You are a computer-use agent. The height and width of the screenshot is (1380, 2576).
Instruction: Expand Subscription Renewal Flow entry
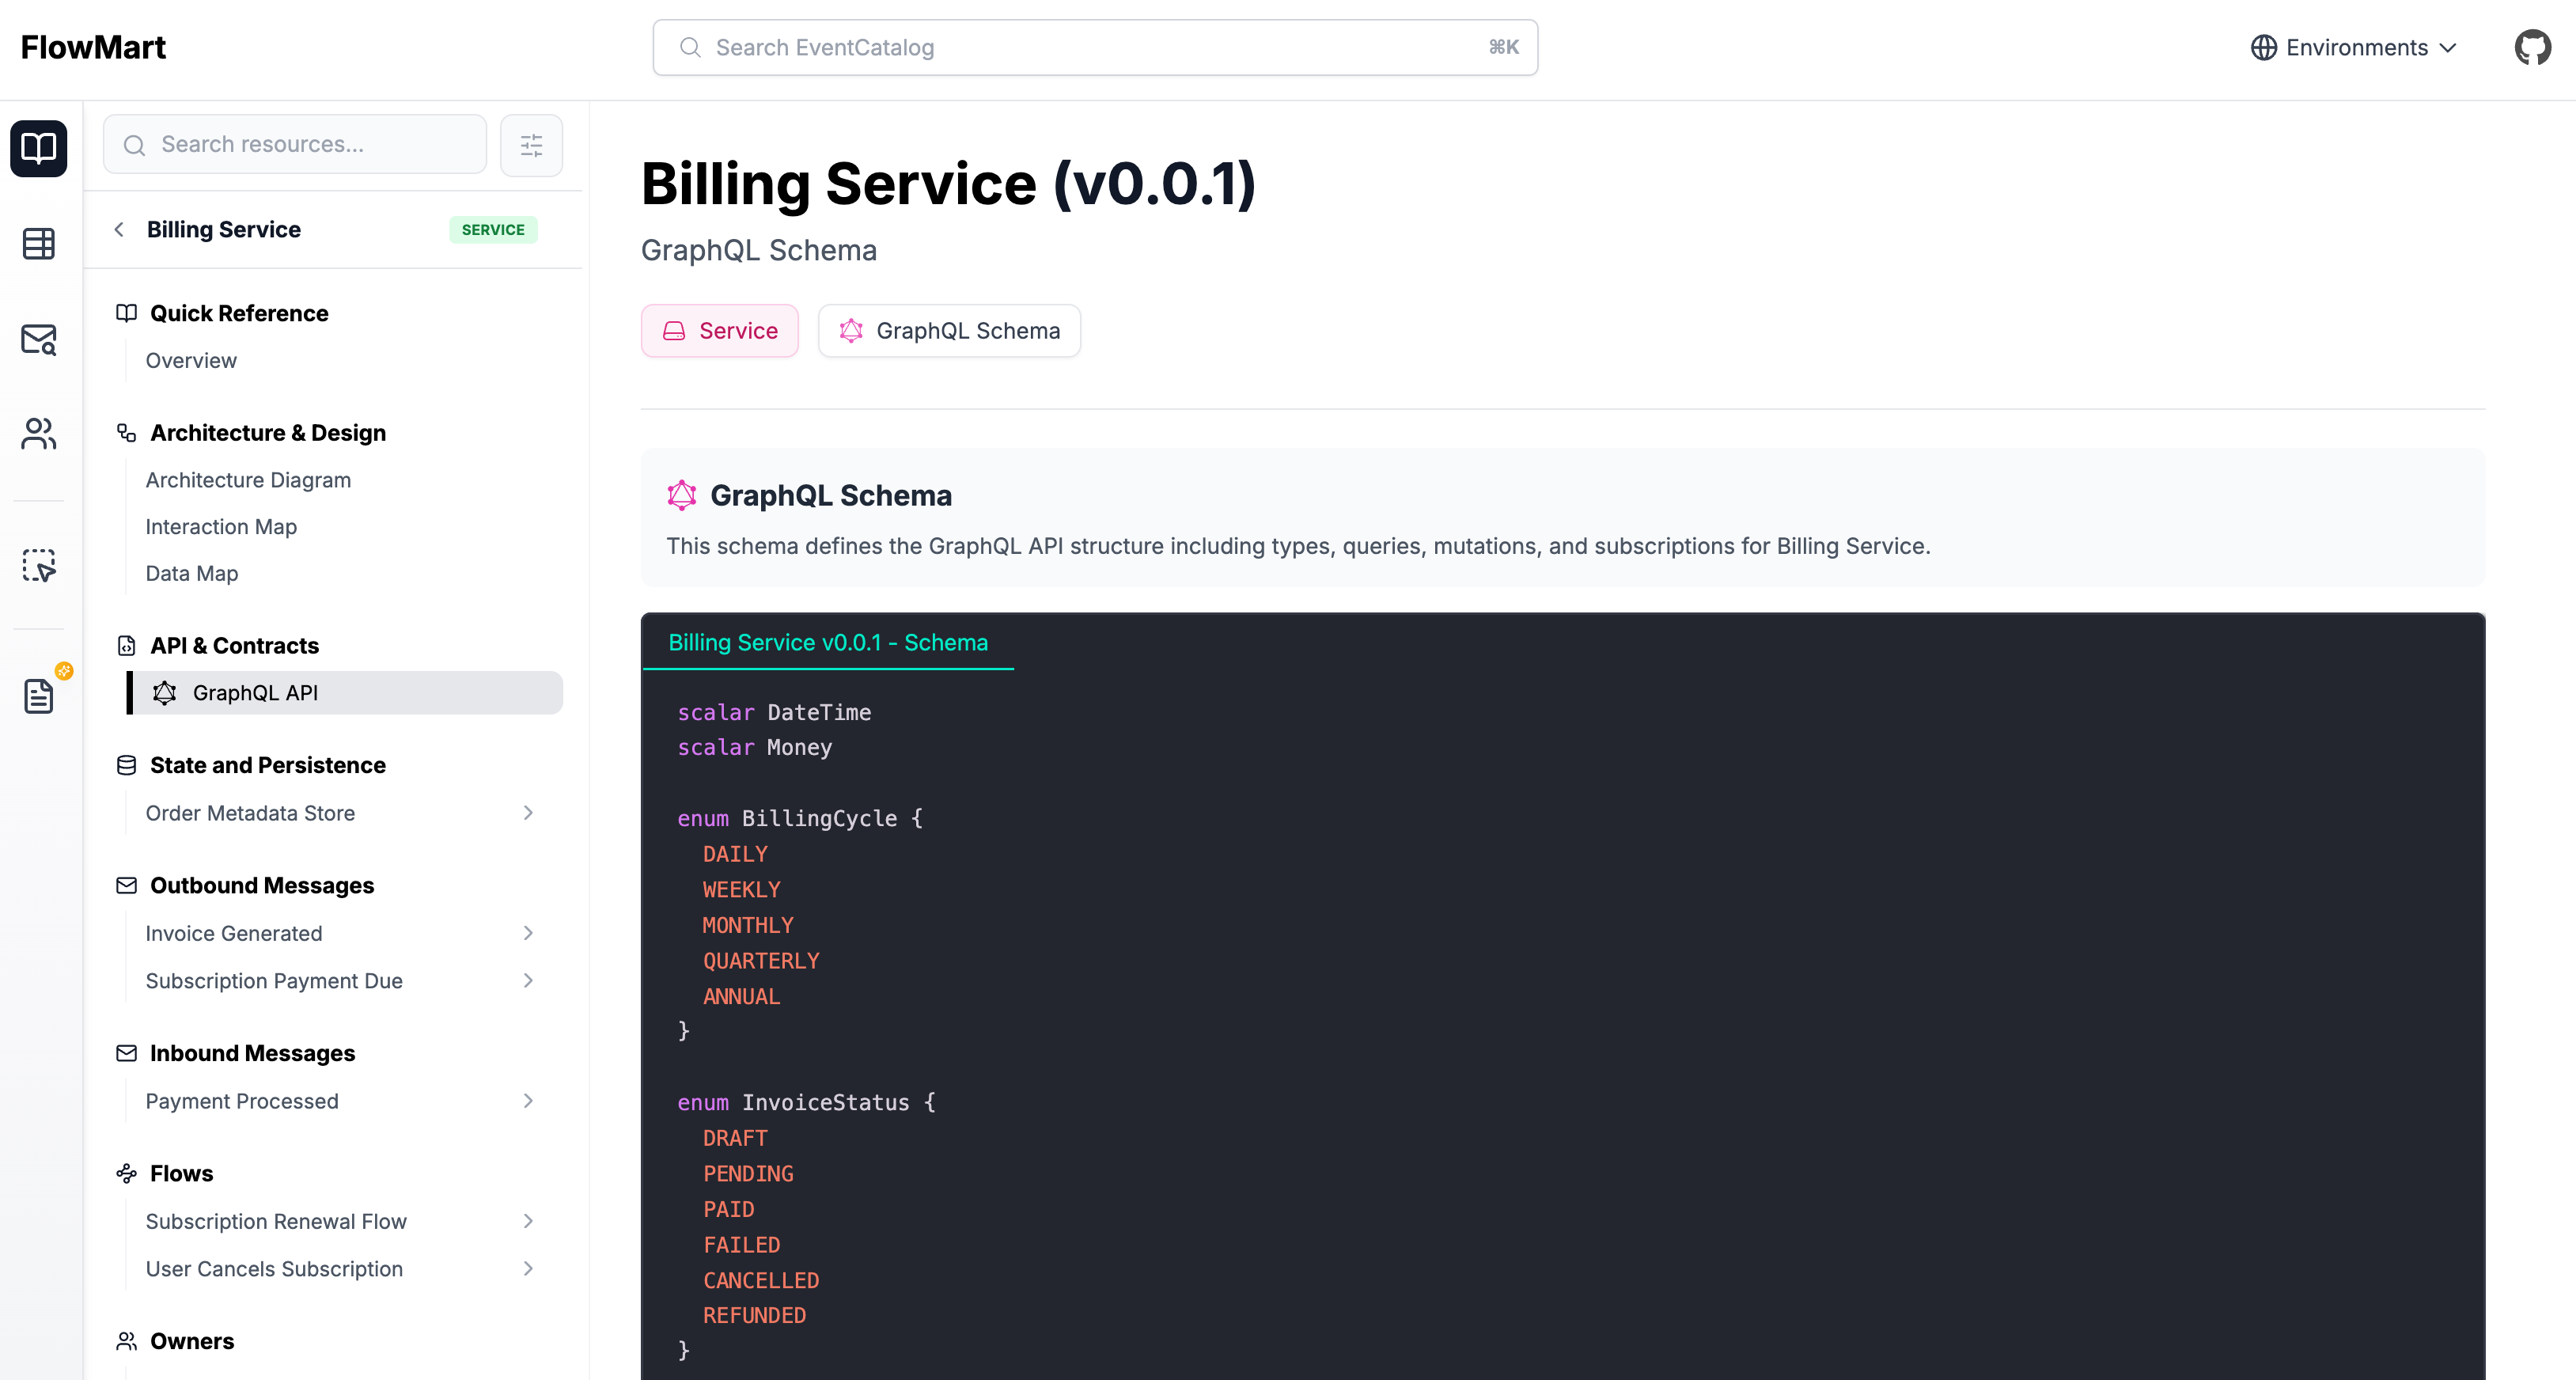tap(528, 1221)
